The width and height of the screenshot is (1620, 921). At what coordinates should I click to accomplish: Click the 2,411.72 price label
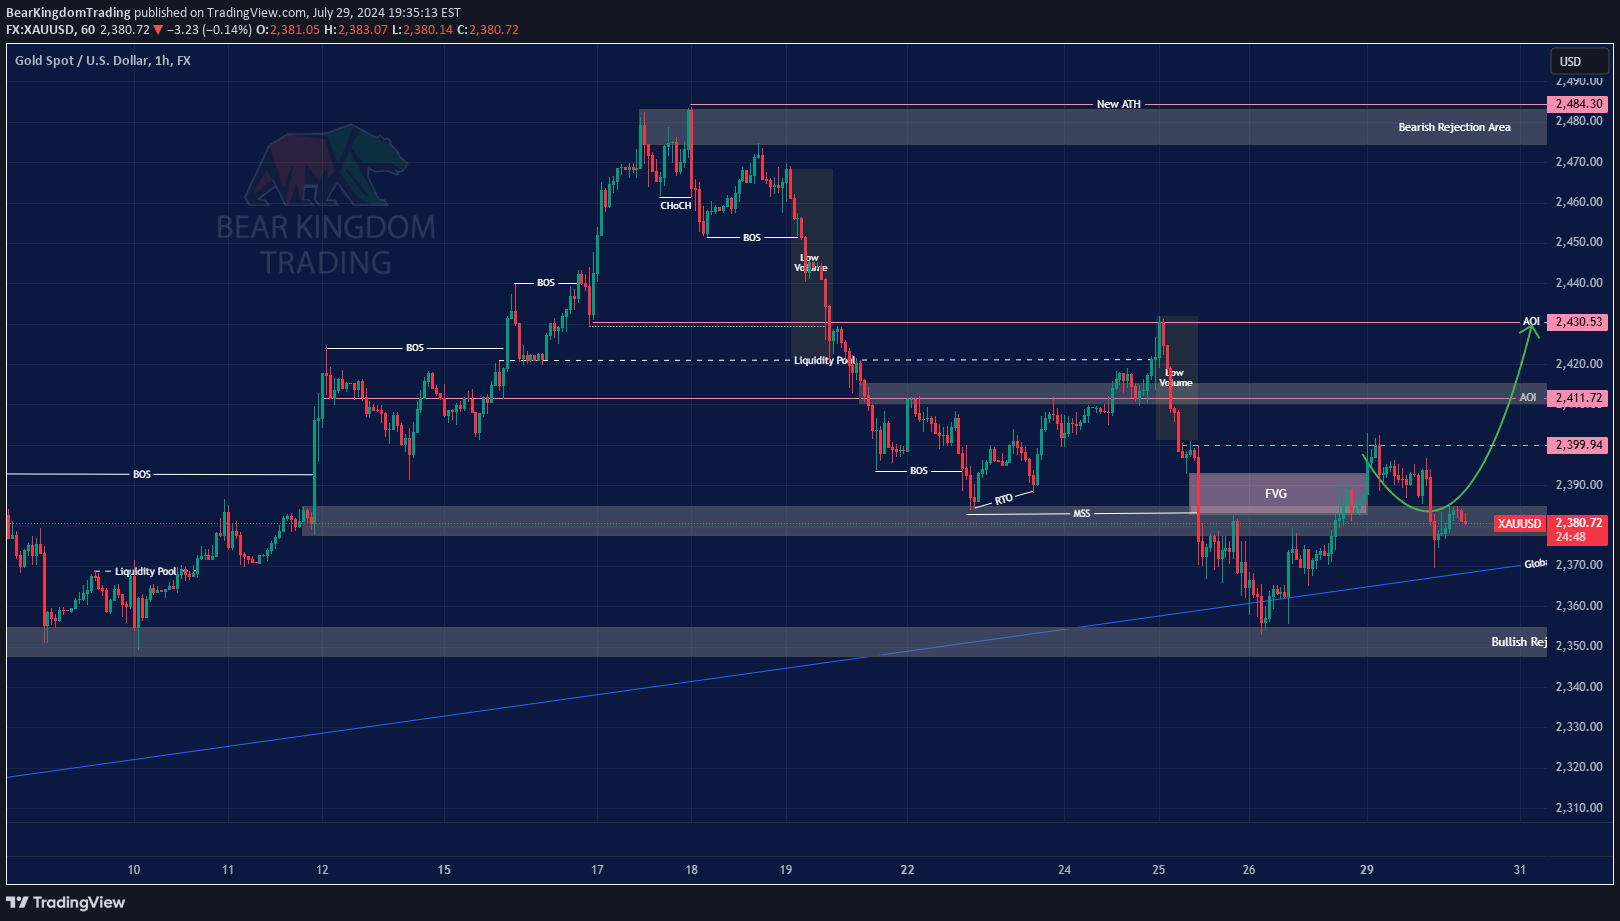tap(1577, 398)
